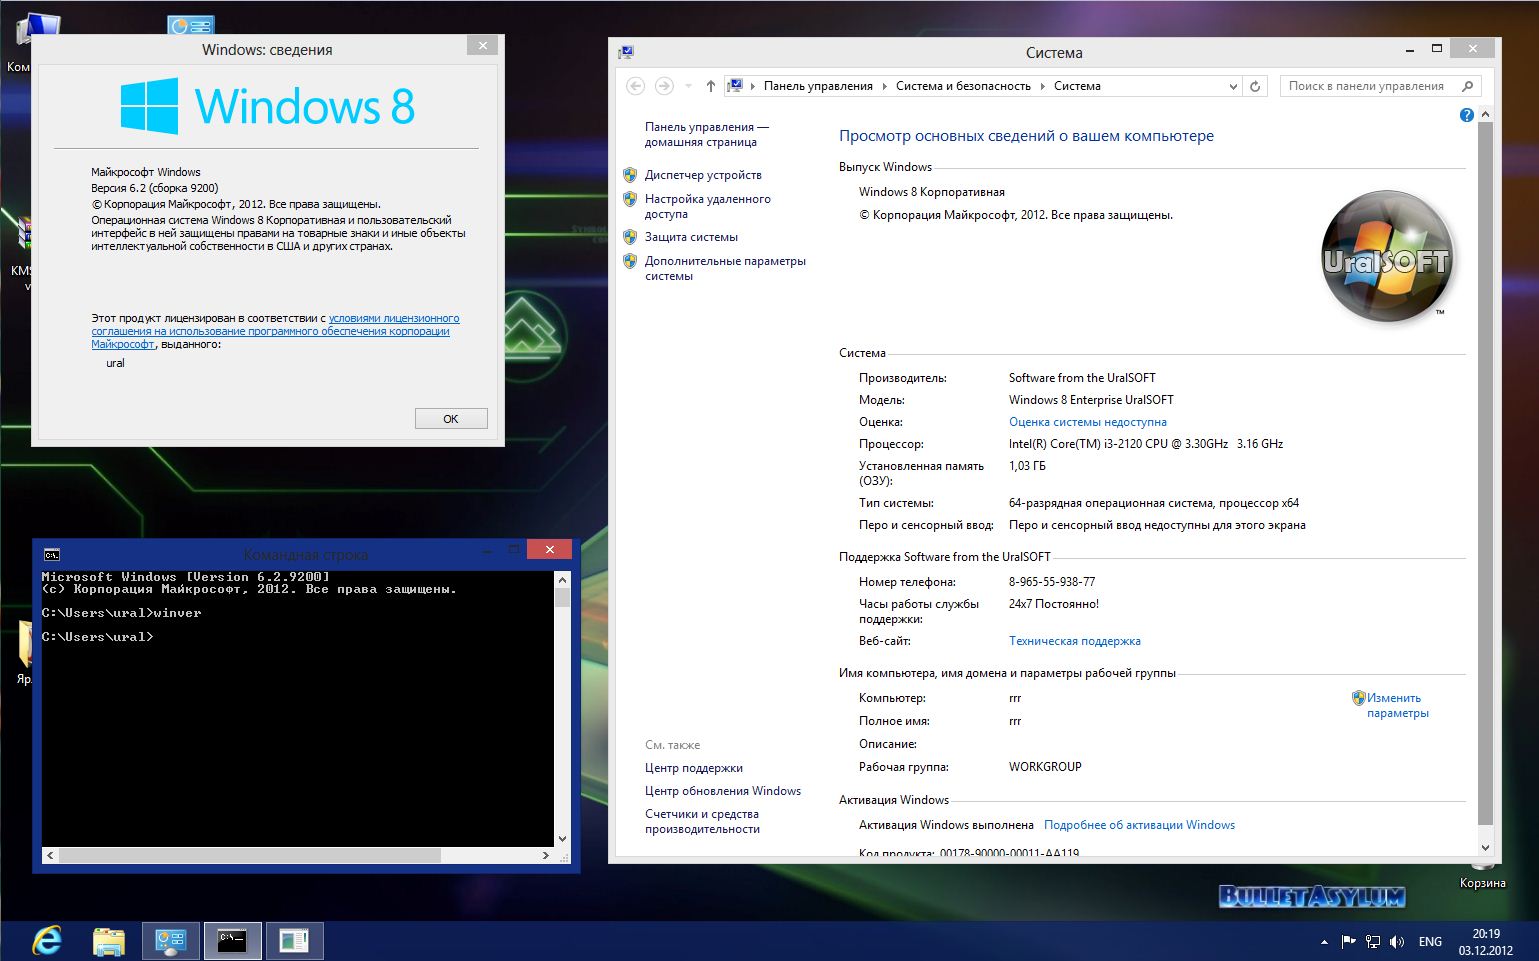Open recent locations dropdown beside Forward button

(688, 86)
